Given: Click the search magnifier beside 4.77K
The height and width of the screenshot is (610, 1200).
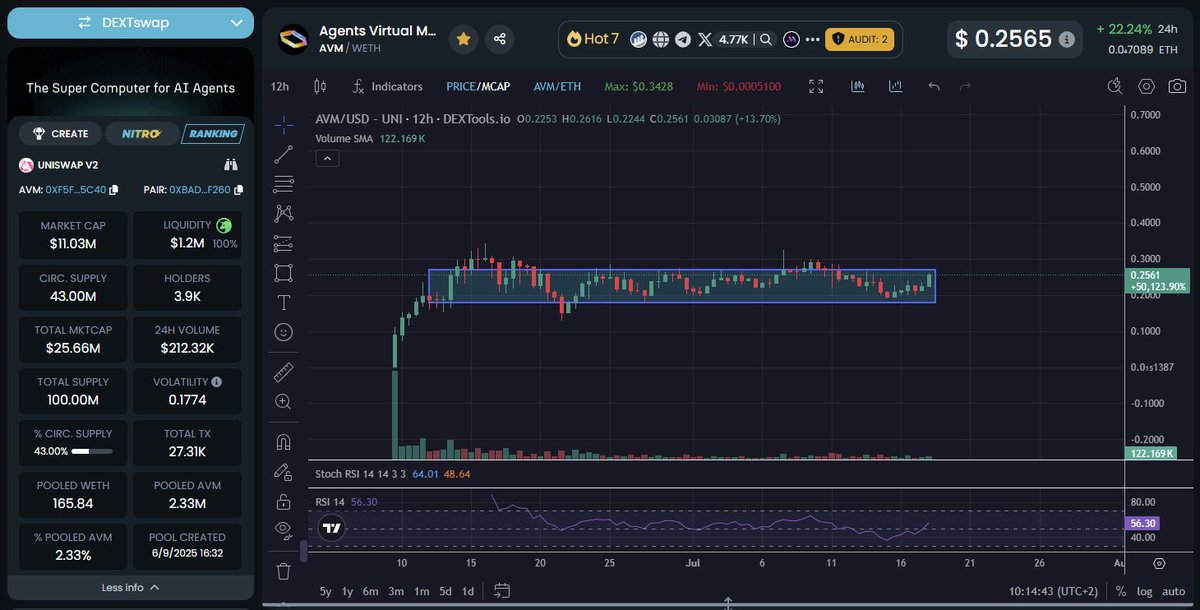Looking at the screenshot, I should tap(766, 40).
